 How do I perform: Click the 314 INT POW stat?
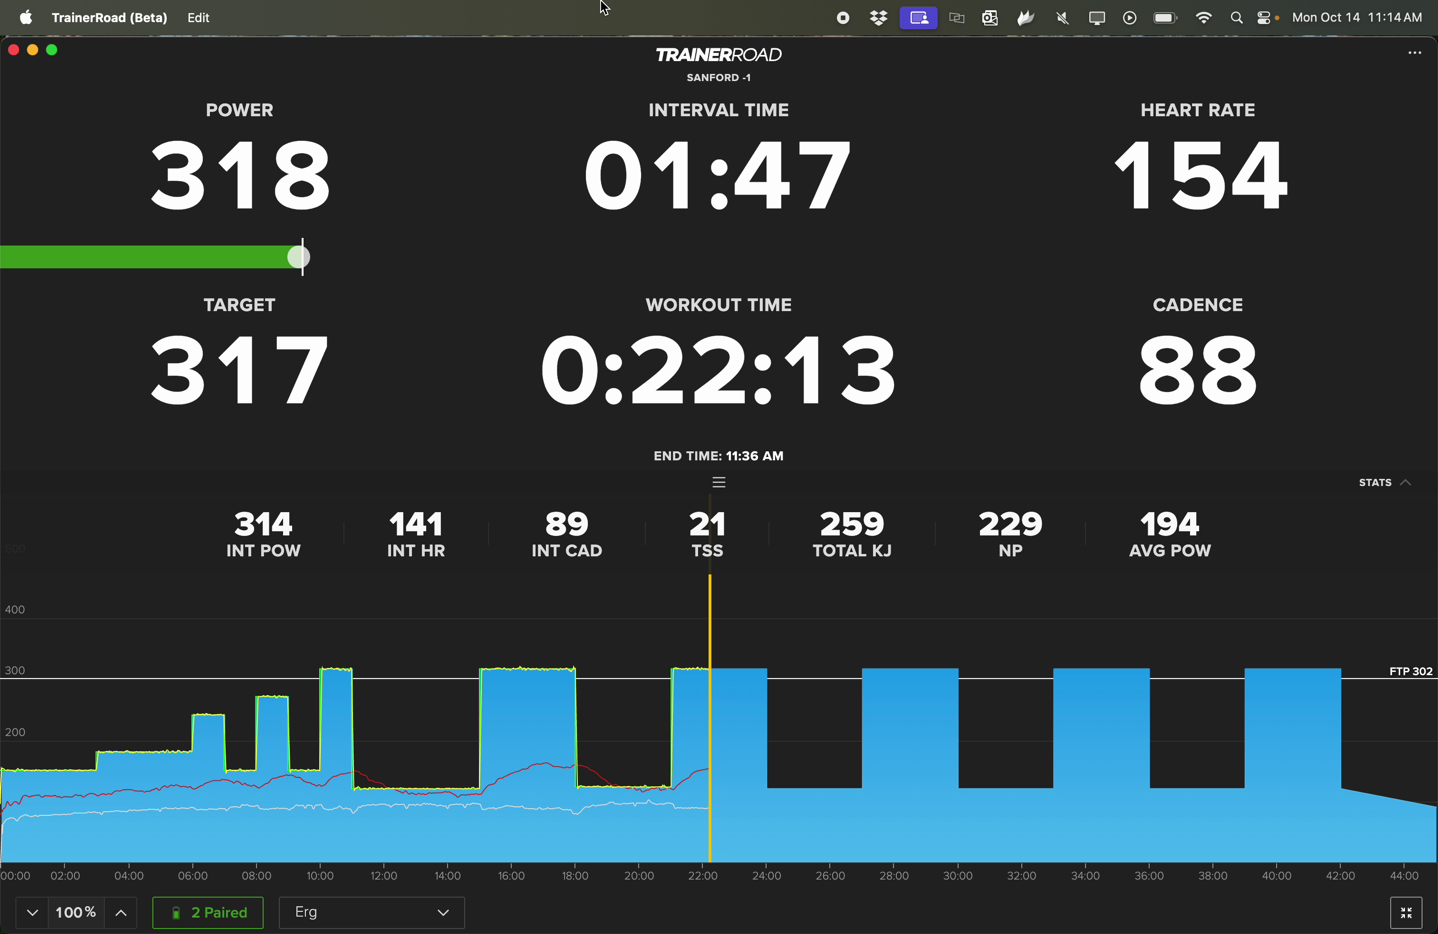(264, 534)
